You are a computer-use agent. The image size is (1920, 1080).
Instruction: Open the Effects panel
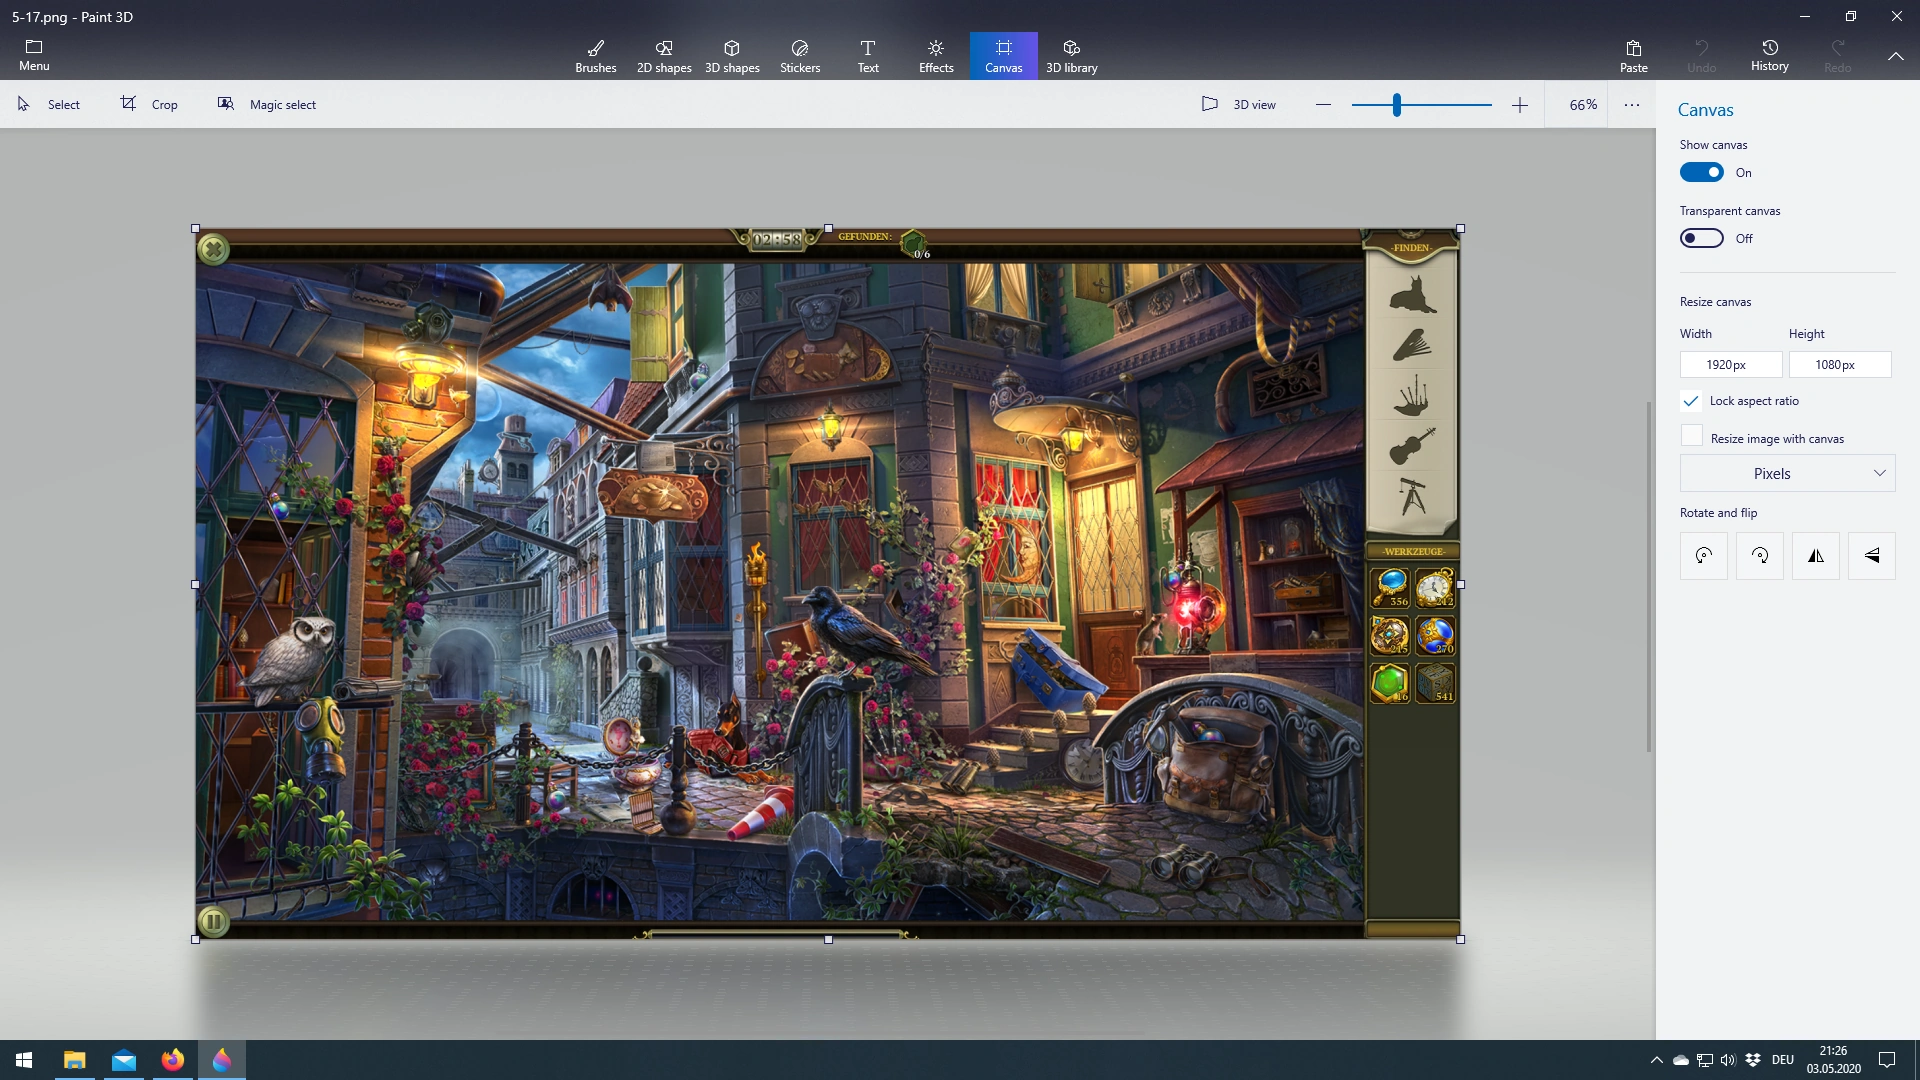[x=936, y=56]
